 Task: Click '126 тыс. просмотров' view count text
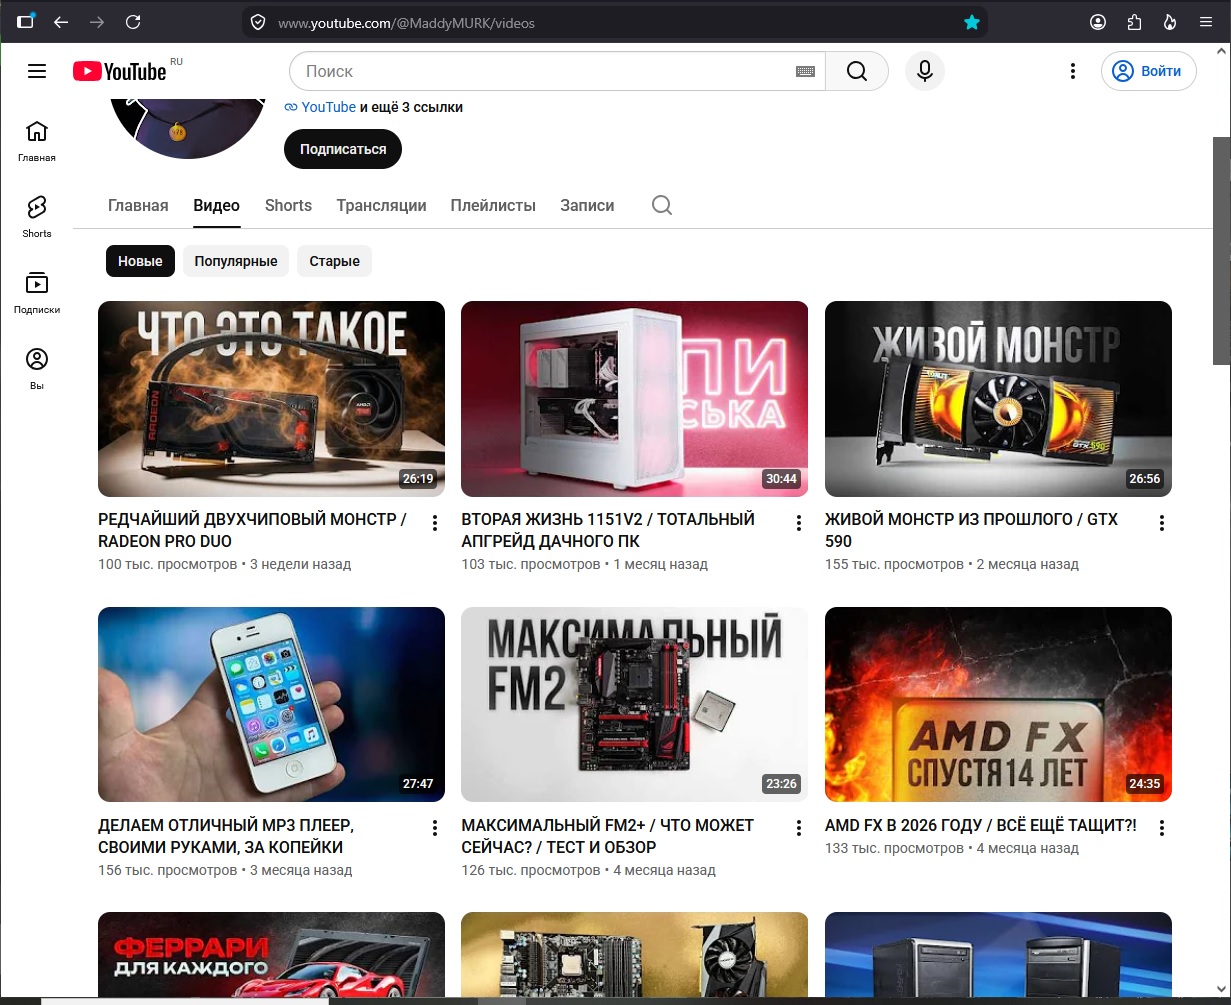point(531,870)
